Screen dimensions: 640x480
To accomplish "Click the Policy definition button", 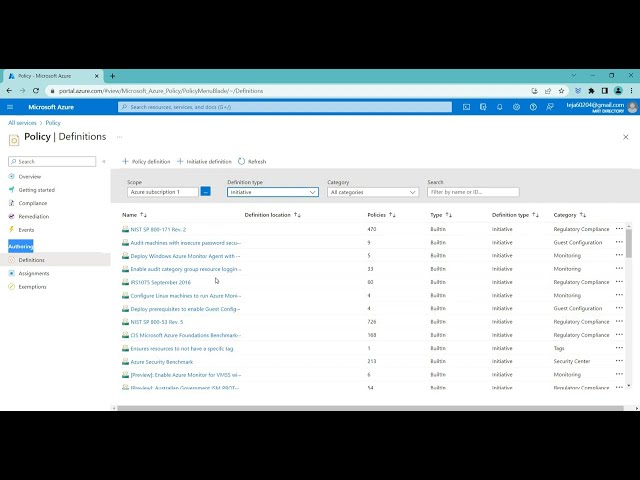I will (x=146, y=162).
